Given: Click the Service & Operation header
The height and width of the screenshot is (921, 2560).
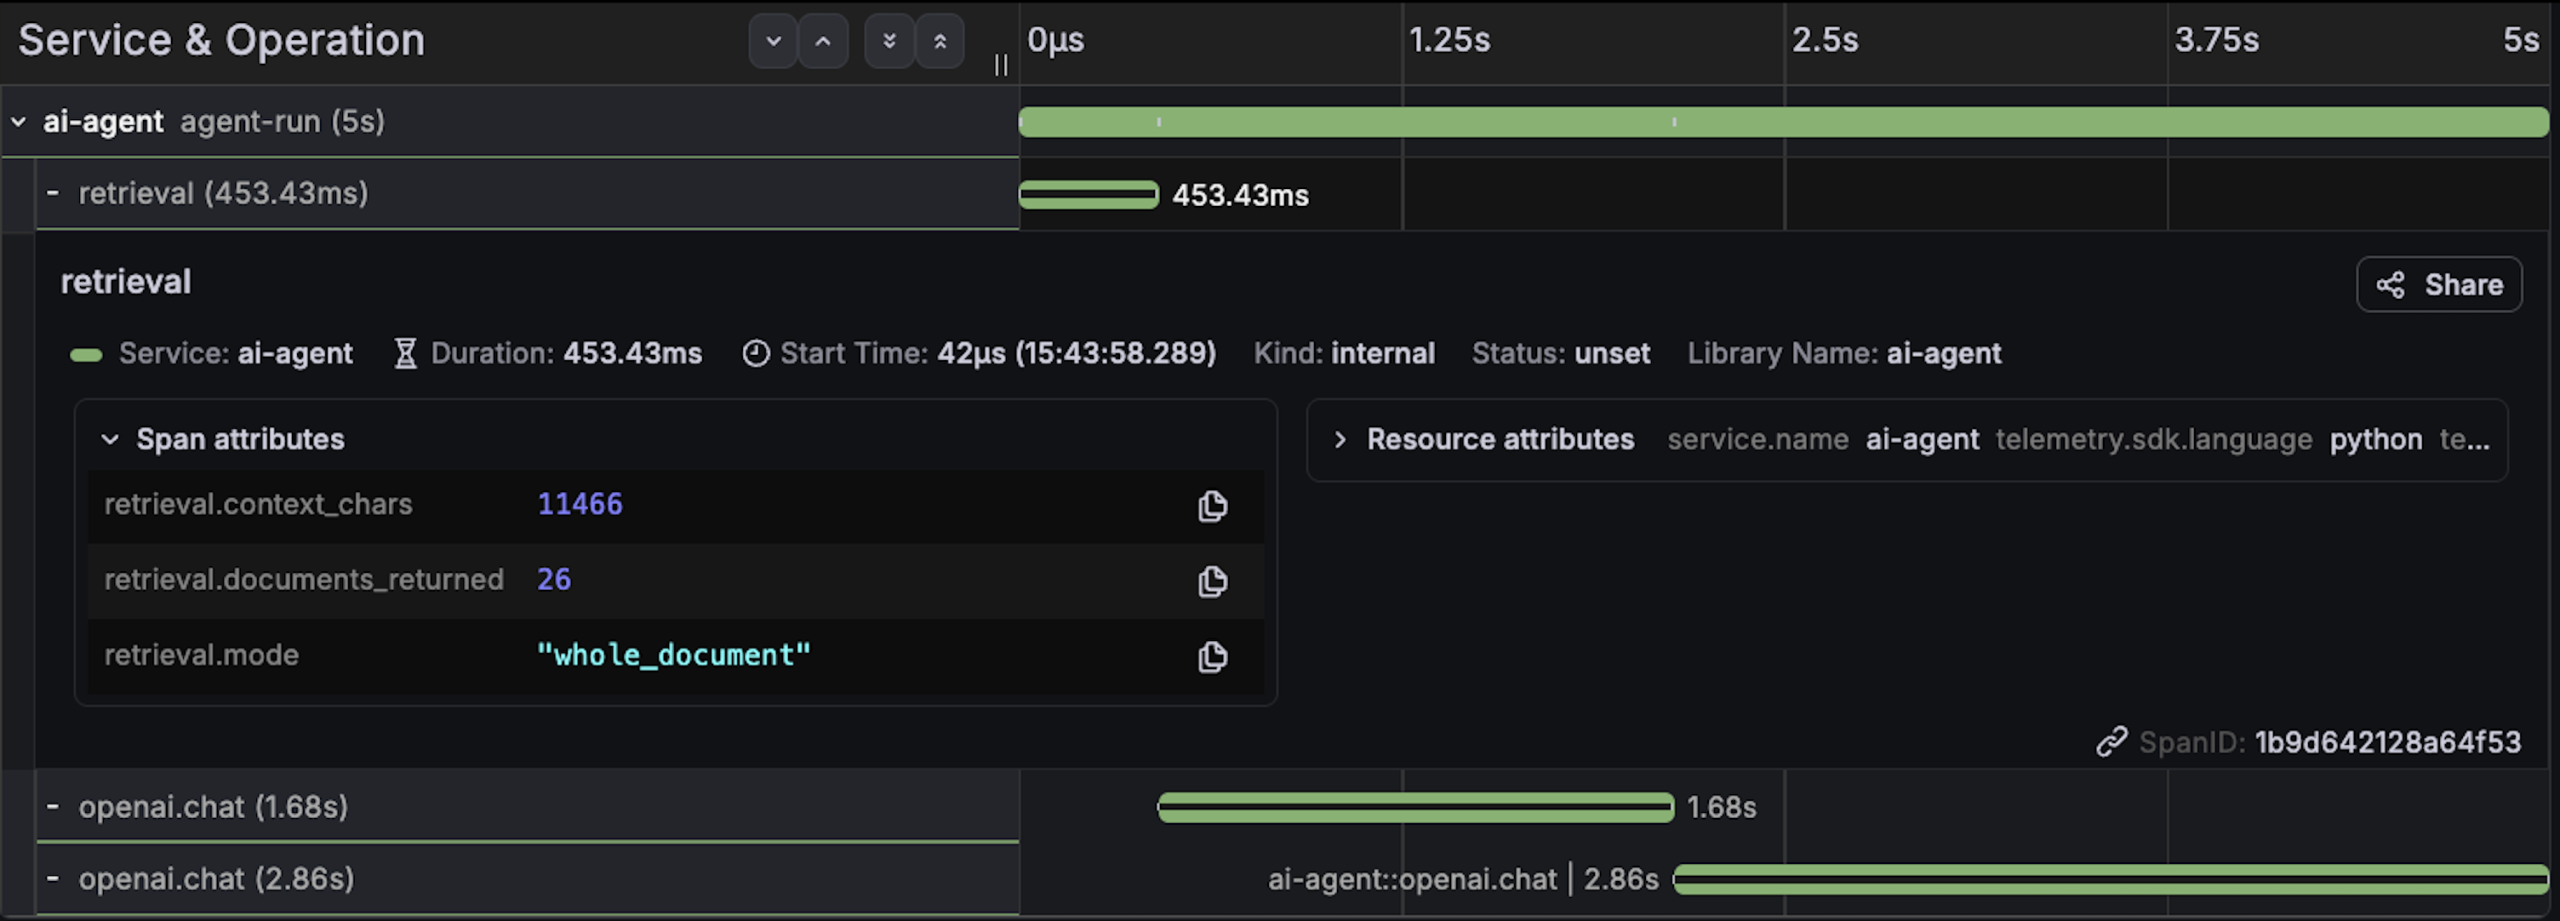Looking at the screenshot, I should click(222, 41).
